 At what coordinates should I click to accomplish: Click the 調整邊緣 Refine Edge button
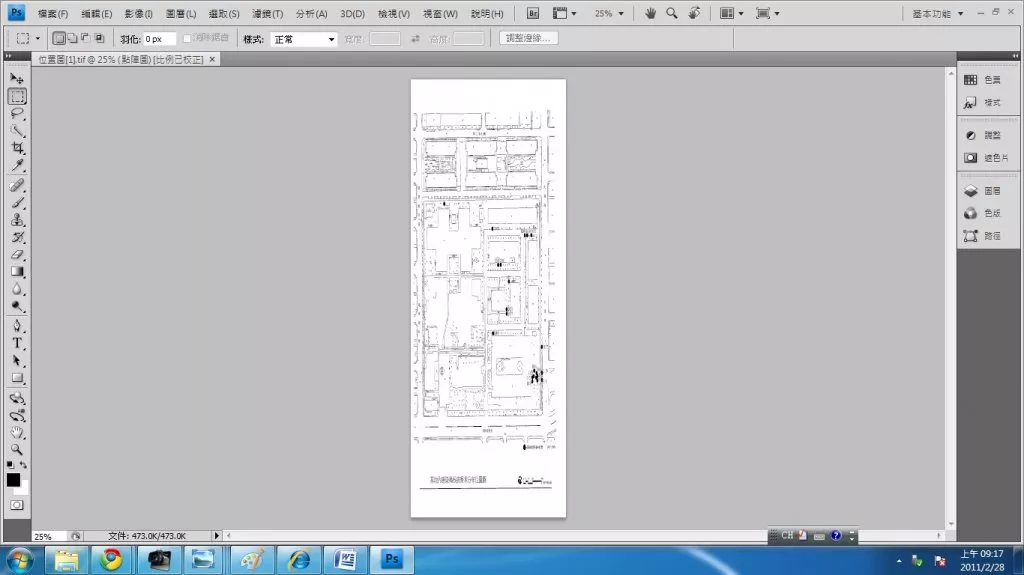(x=528, y=38)
